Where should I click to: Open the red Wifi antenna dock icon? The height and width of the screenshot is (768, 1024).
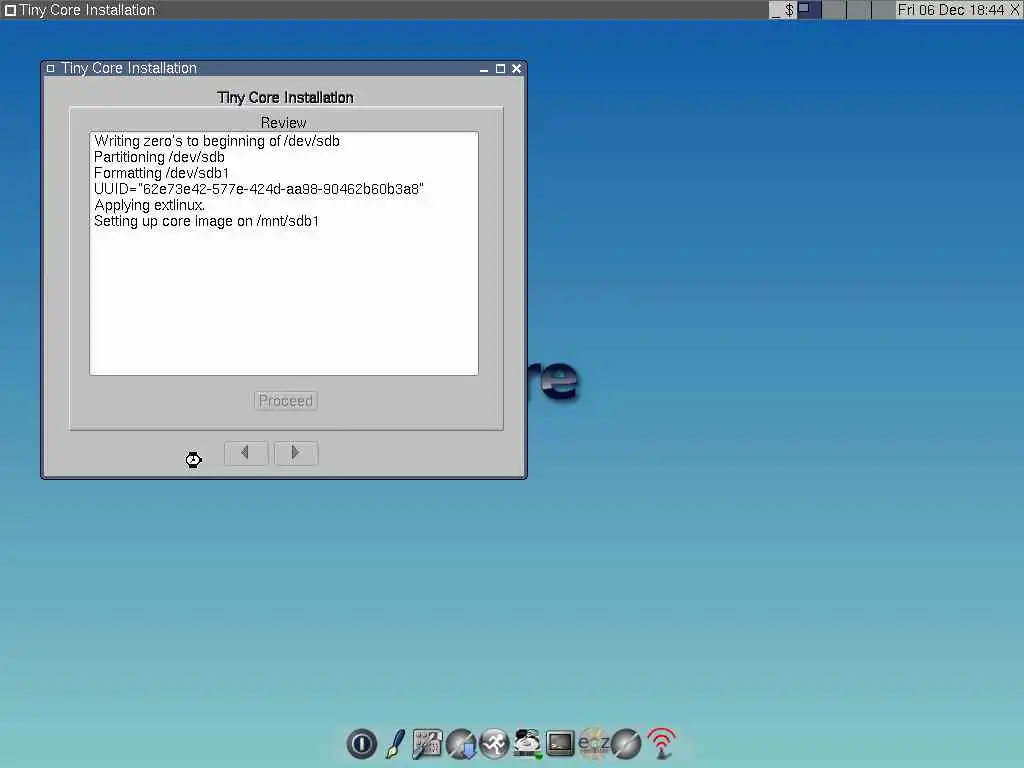(661, 743)
